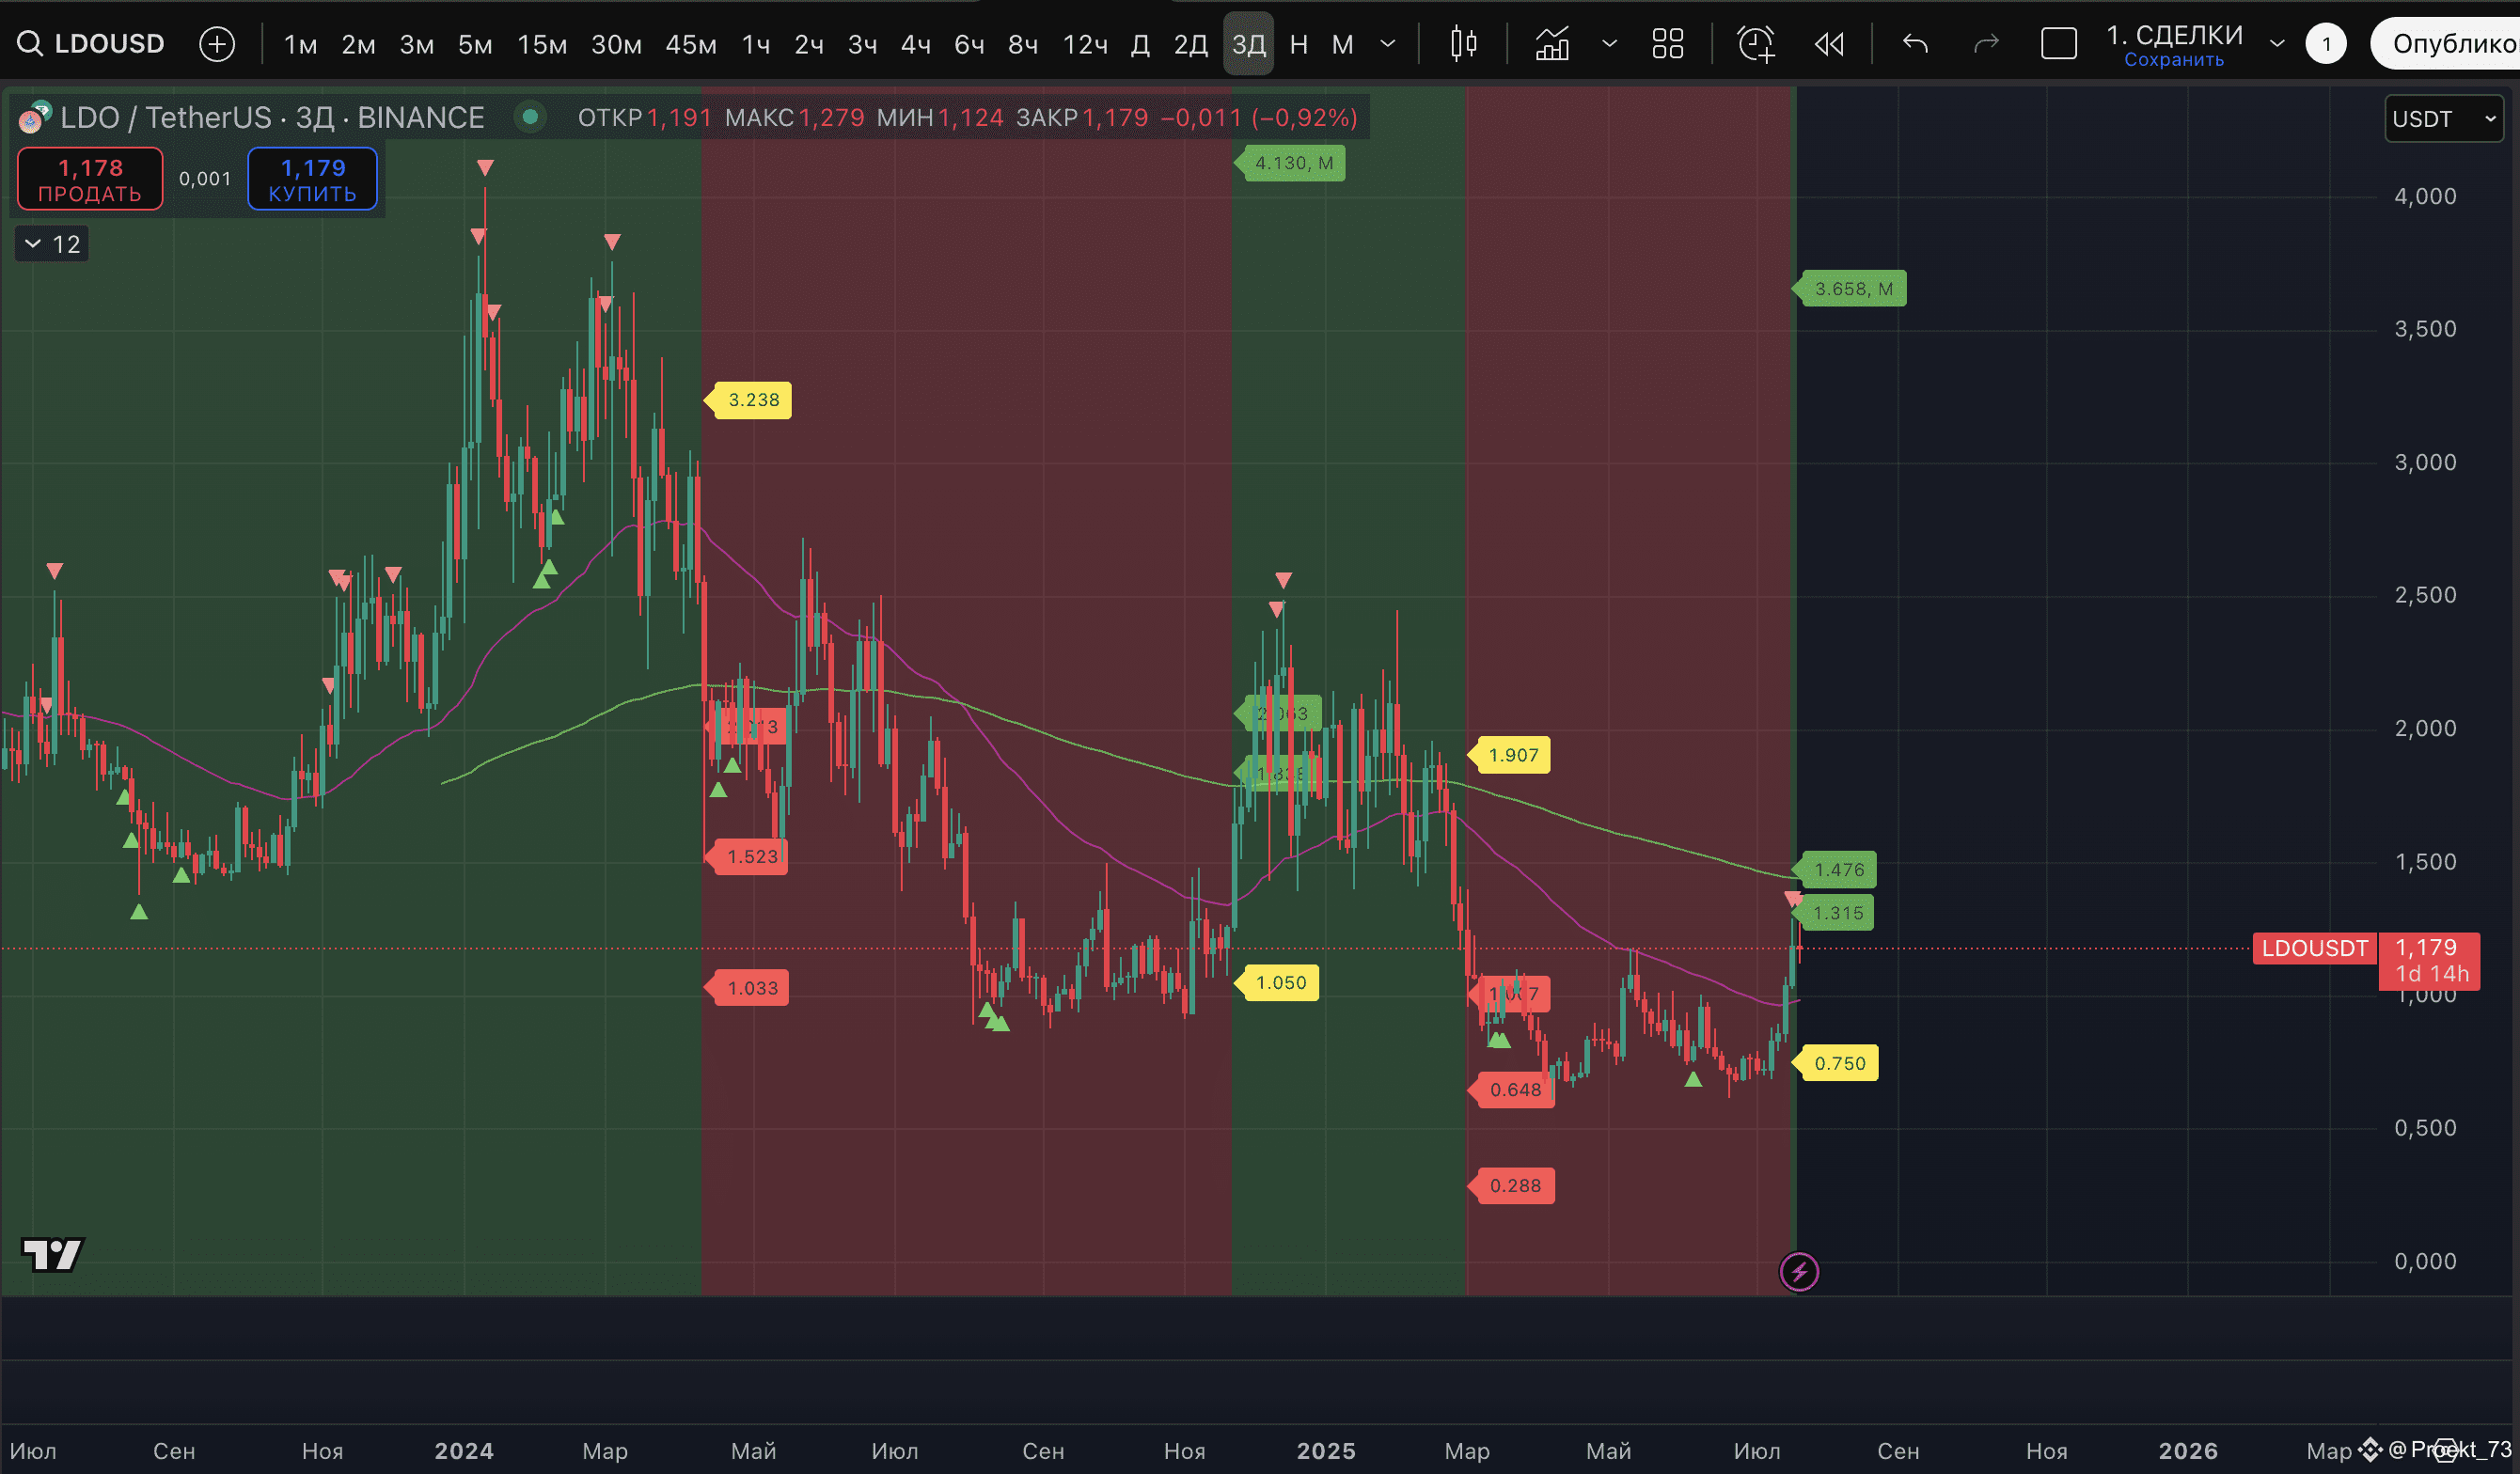Click the 2,000 mark on price scale
Screen dimensions: 2520x1474
[2424, 729]
